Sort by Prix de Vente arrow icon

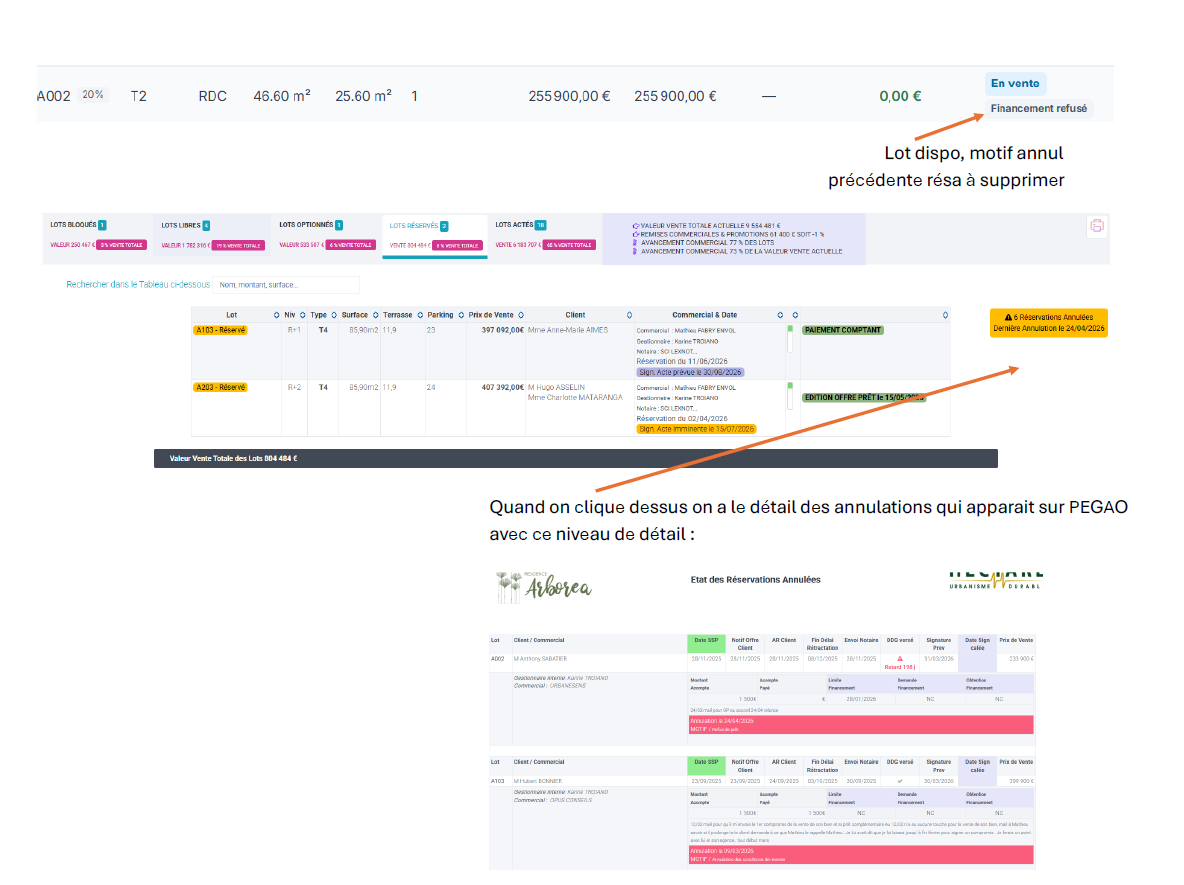pos(521,315)
